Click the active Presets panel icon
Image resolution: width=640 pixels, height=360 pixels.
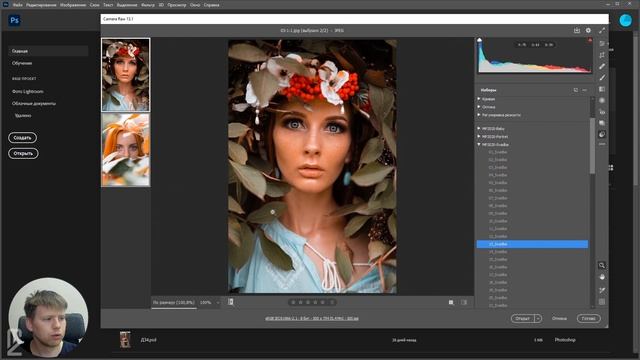602,134
